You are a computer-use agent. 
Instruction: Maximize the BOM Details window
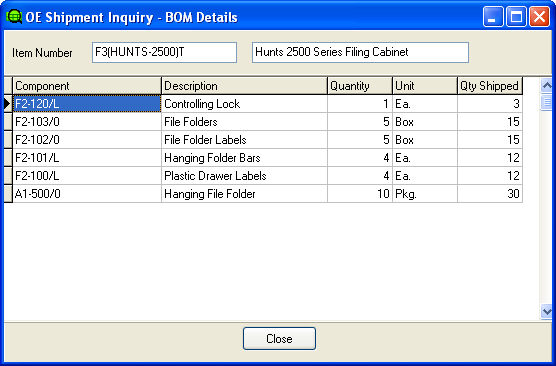(516, 17)
